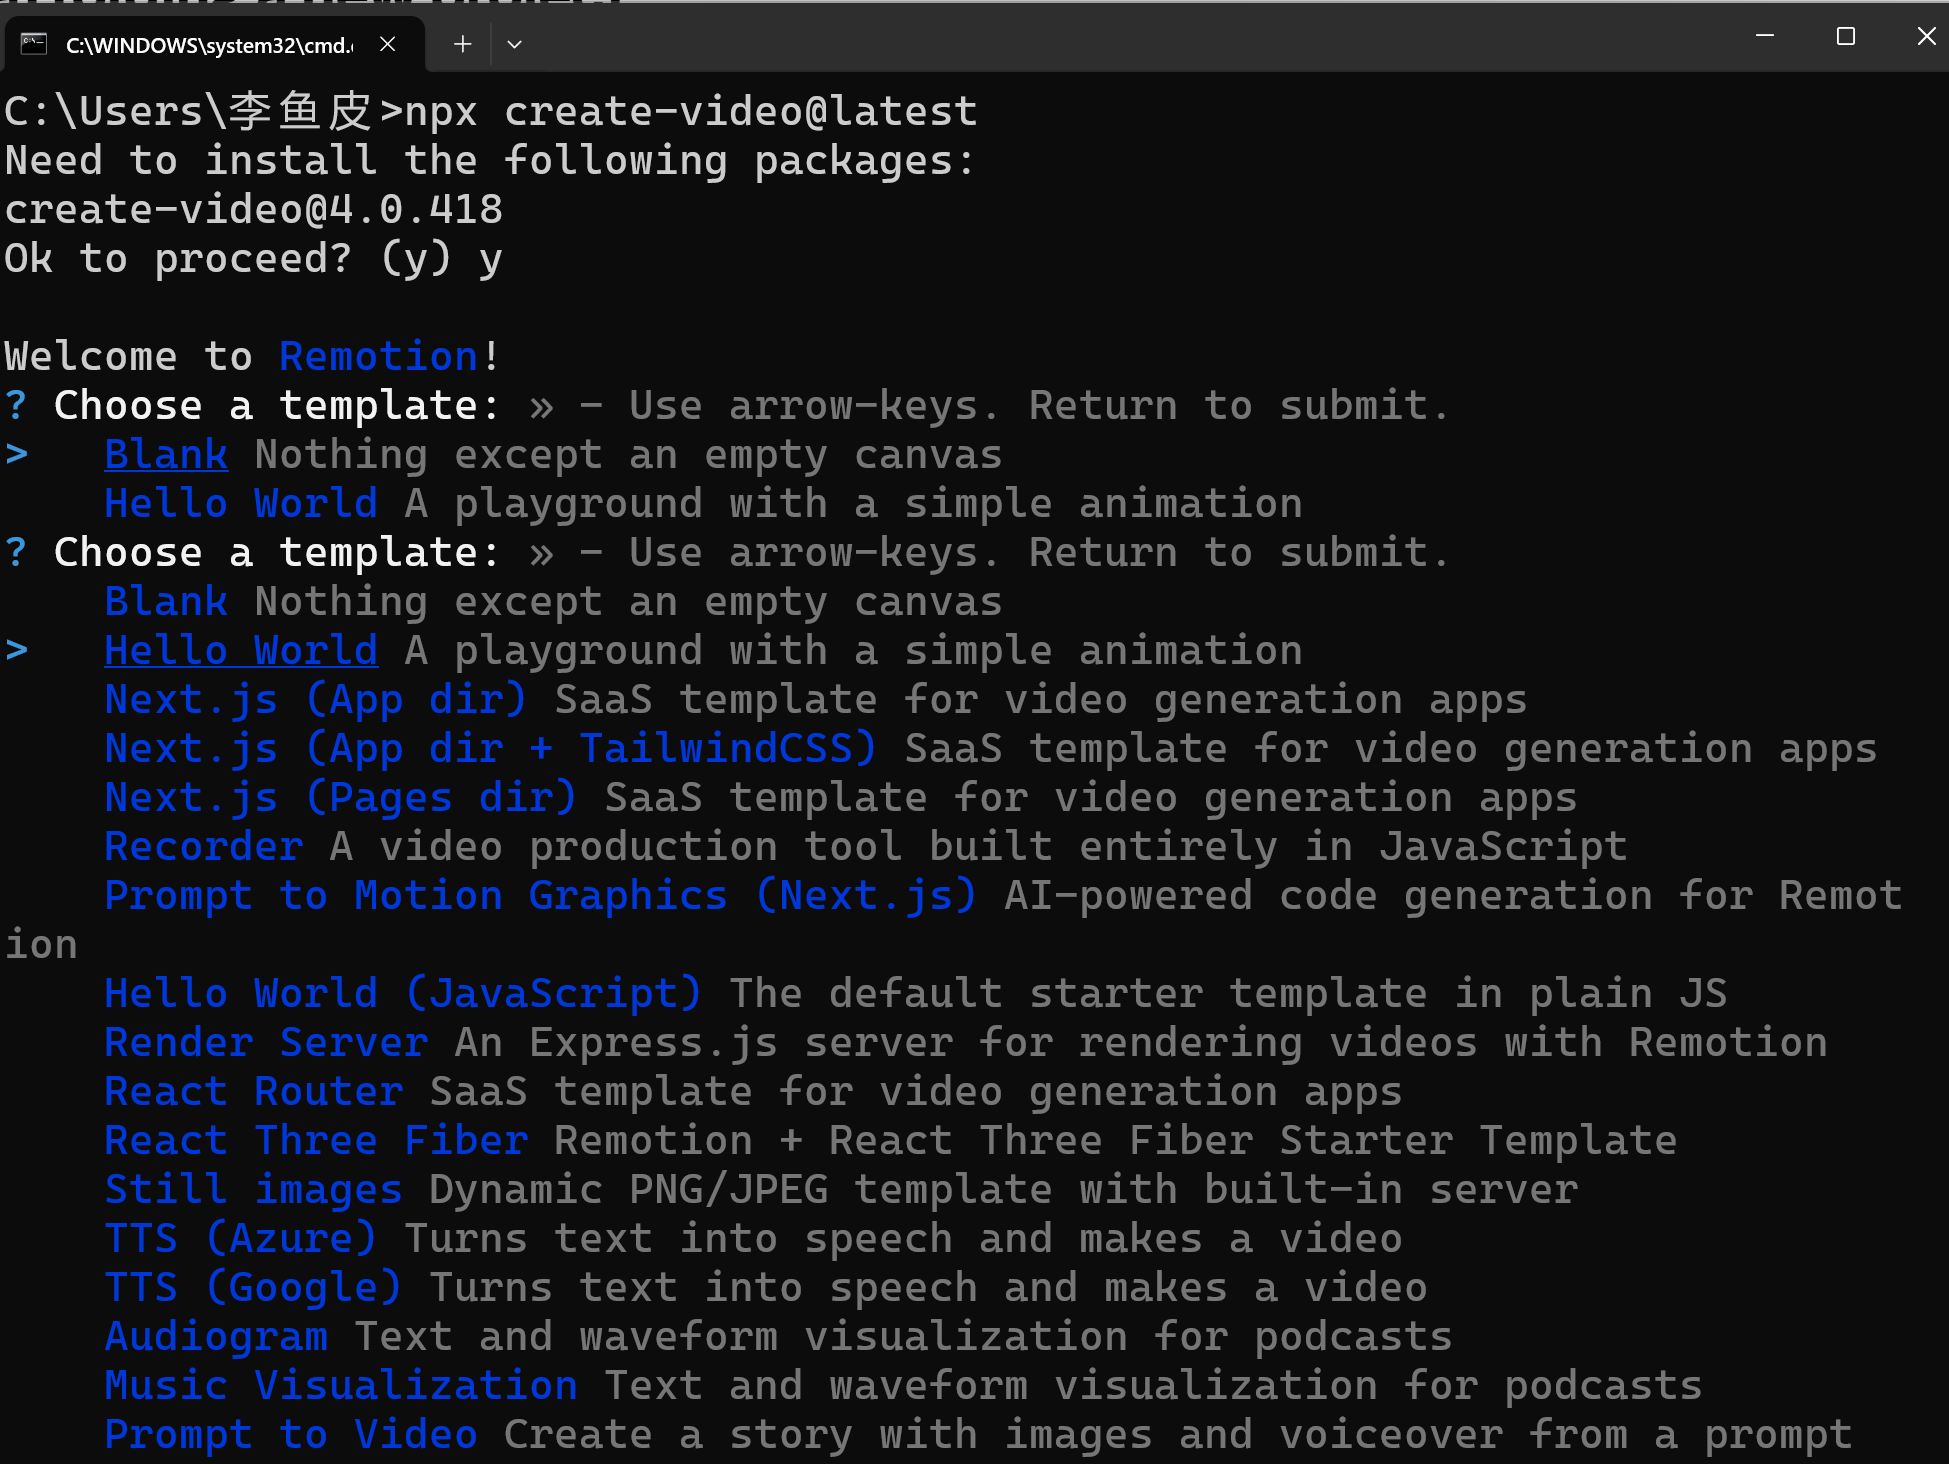Click the highlighted Hello World template option
Screen dimensions: 1949x1464
click(241, 651)
